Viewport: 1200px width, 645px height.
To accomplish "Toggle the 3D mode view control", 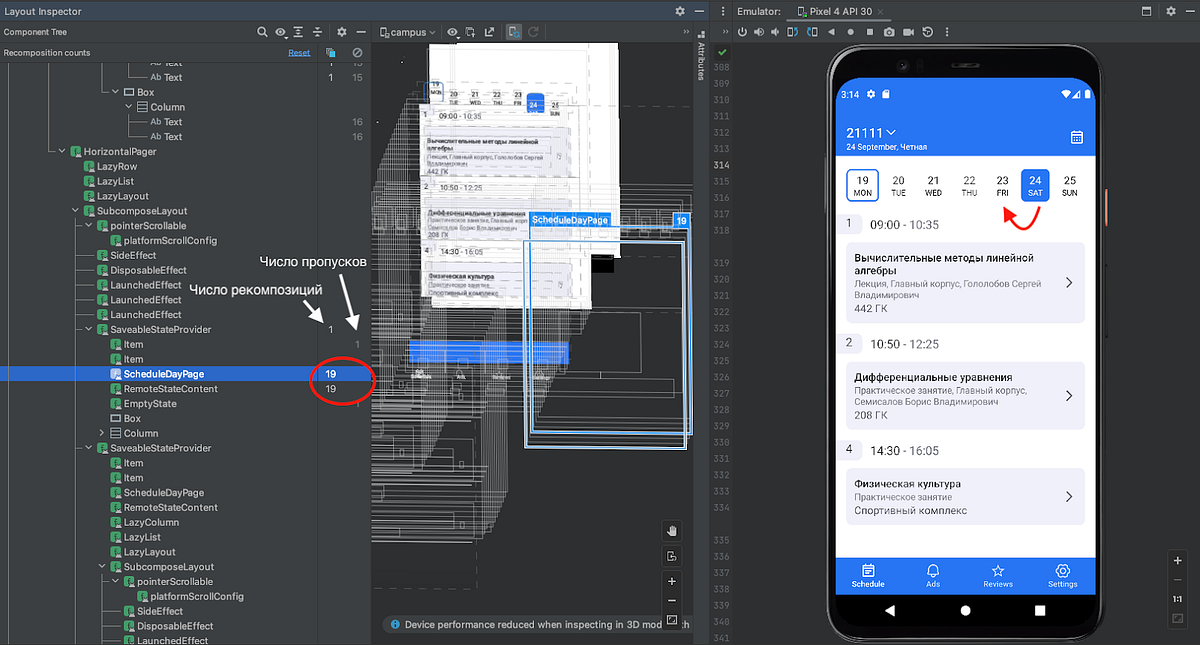I will coord(671,556).
